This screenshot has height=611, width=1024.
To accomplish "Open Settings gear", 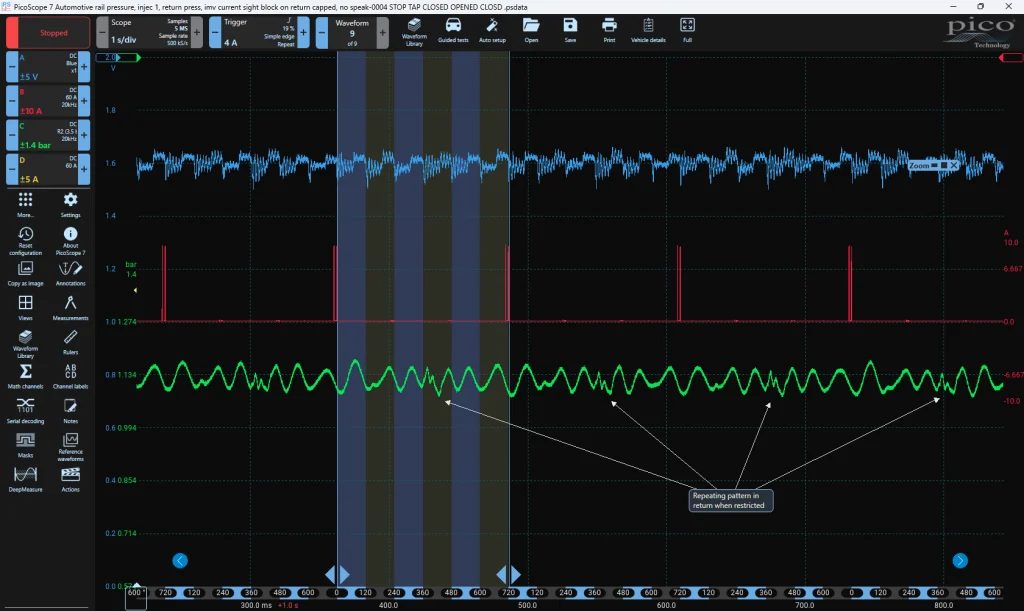I will pos(71,204).
